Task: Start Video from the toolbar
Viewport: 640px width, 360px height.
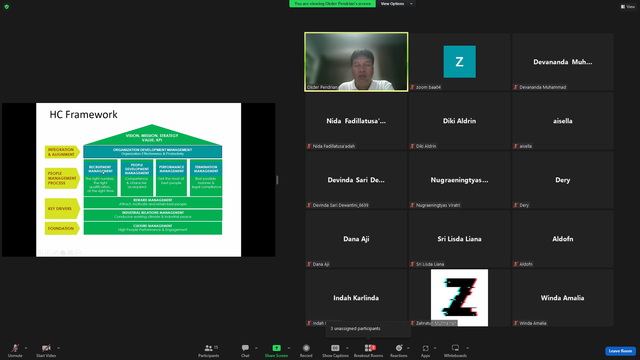Action: pyautogui.click(x=46, y=350)
